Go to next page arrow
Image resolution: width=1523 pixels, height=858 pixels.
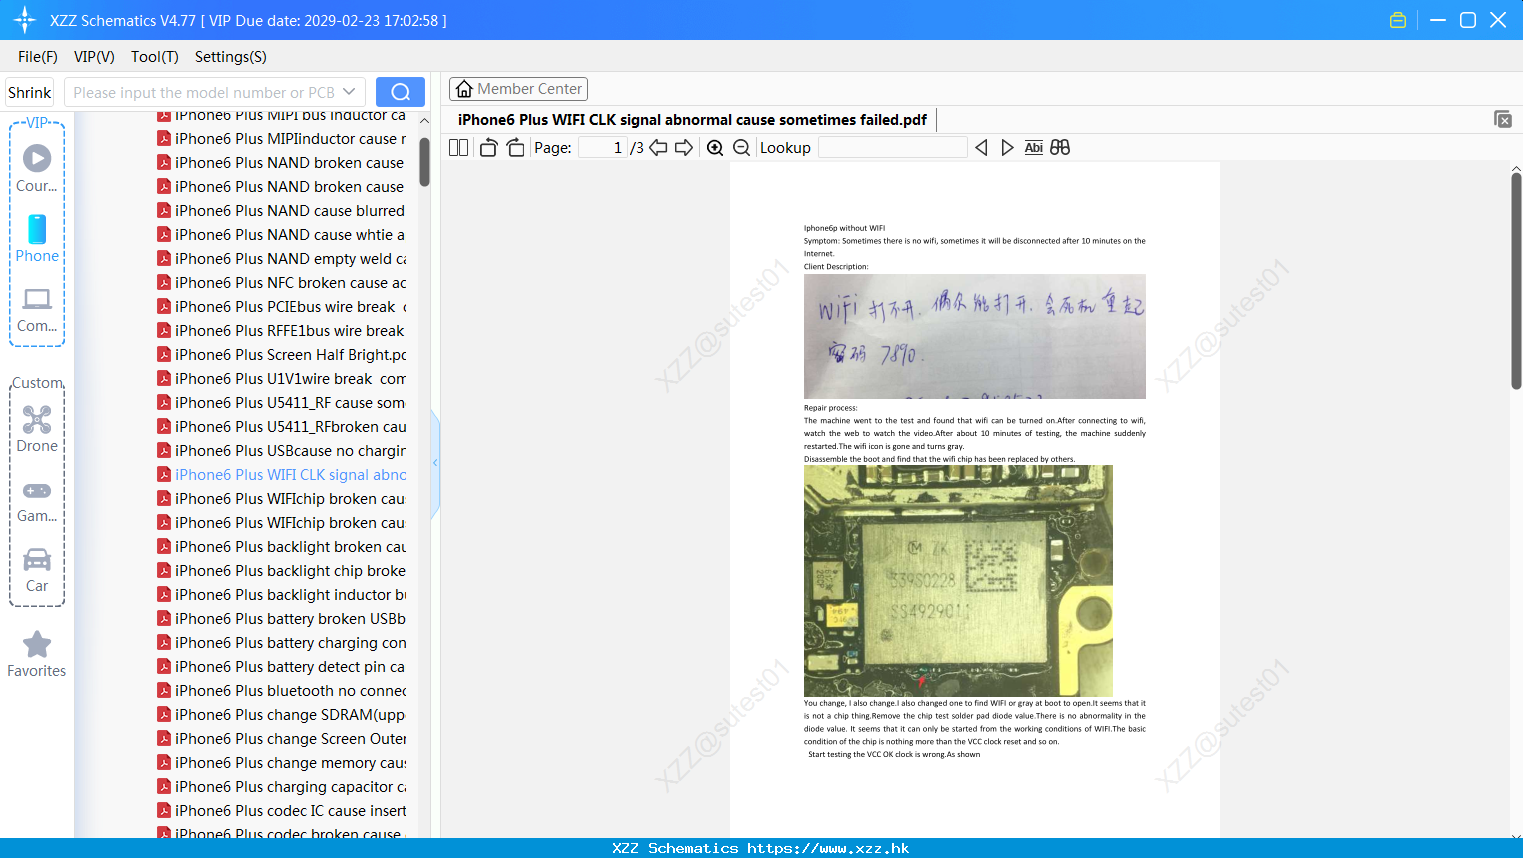pos(684,148)
